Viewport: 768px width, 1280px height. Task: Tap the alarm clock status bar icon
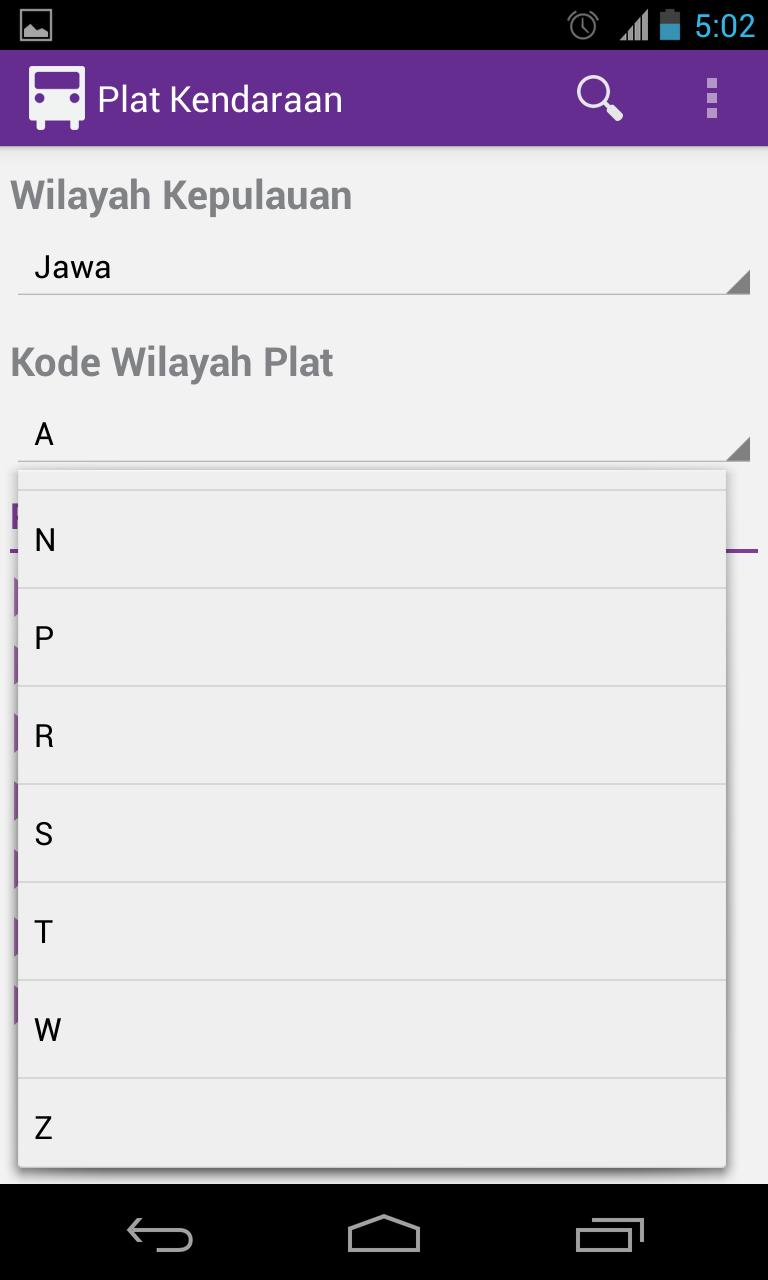(582, 25)
